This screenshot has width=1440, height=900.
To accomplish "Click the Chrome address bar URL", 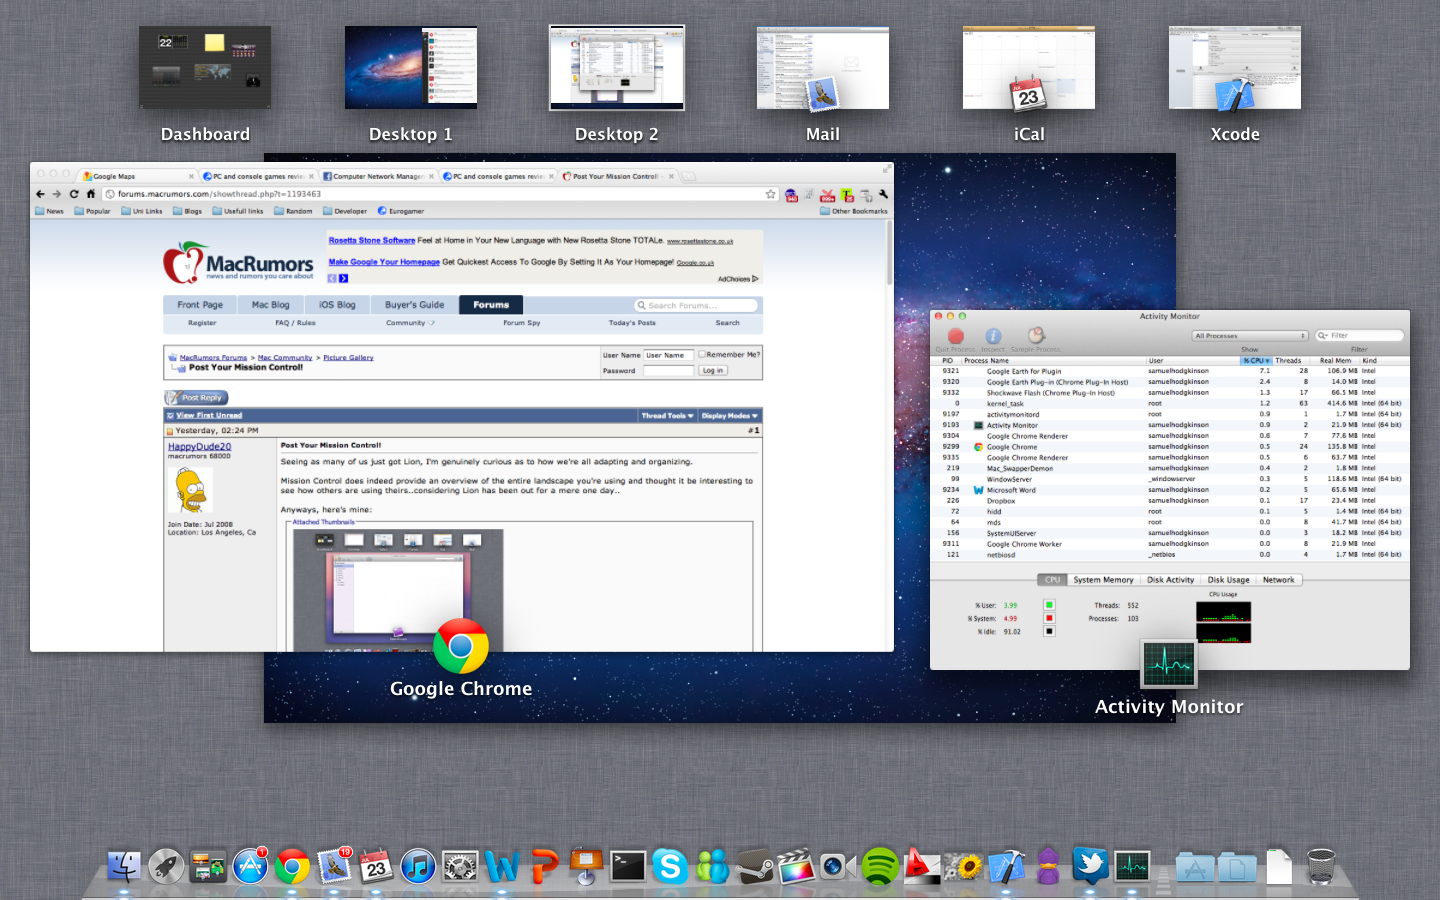I will click(x=219, y=194).
